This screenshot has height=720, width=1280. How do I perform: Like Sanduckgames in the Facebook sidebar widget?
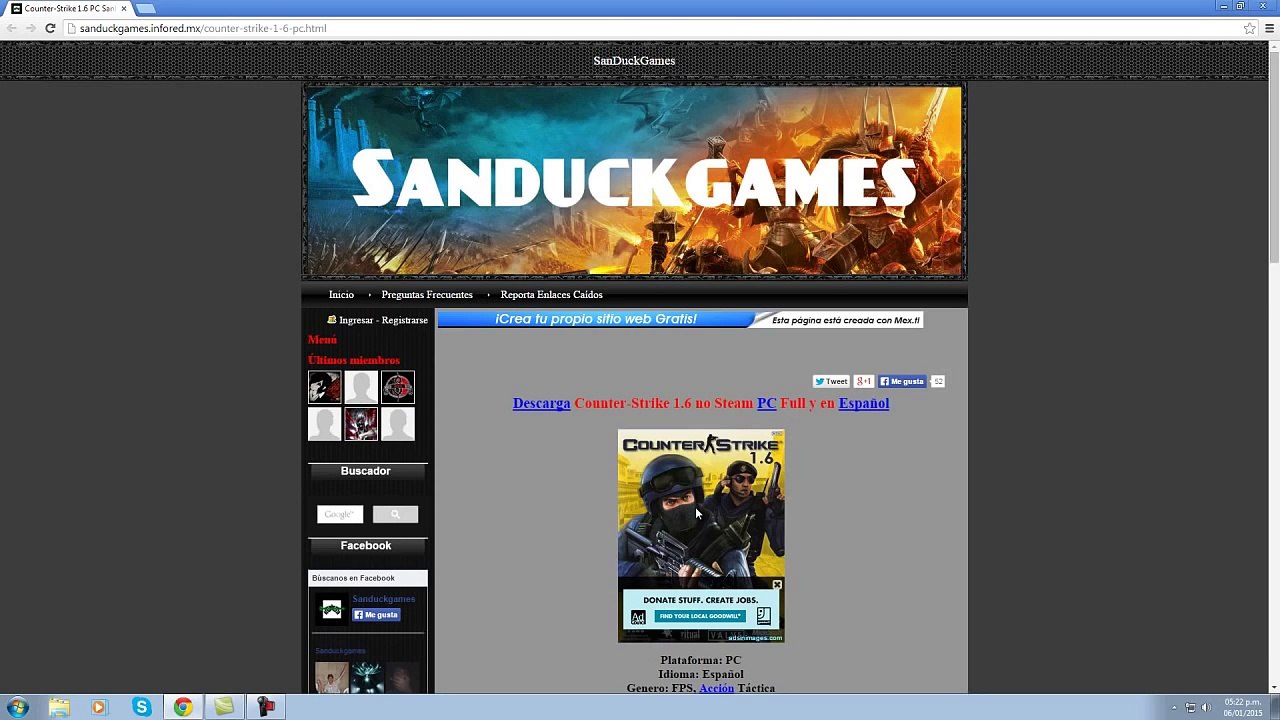tap(376, 615)
